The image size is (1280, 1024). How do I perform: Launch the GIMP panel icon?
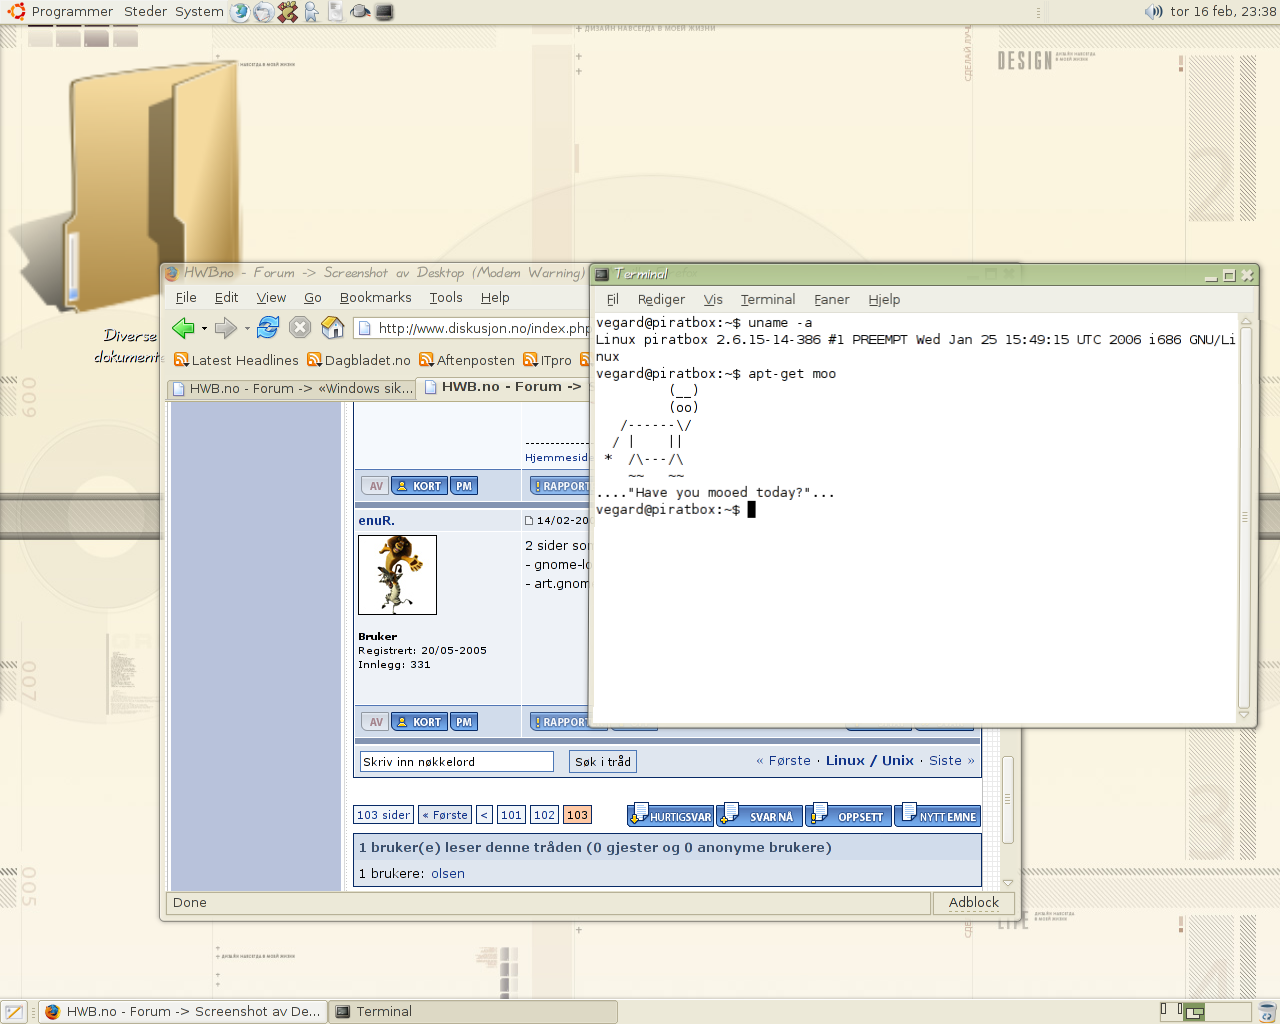point(288,12)
